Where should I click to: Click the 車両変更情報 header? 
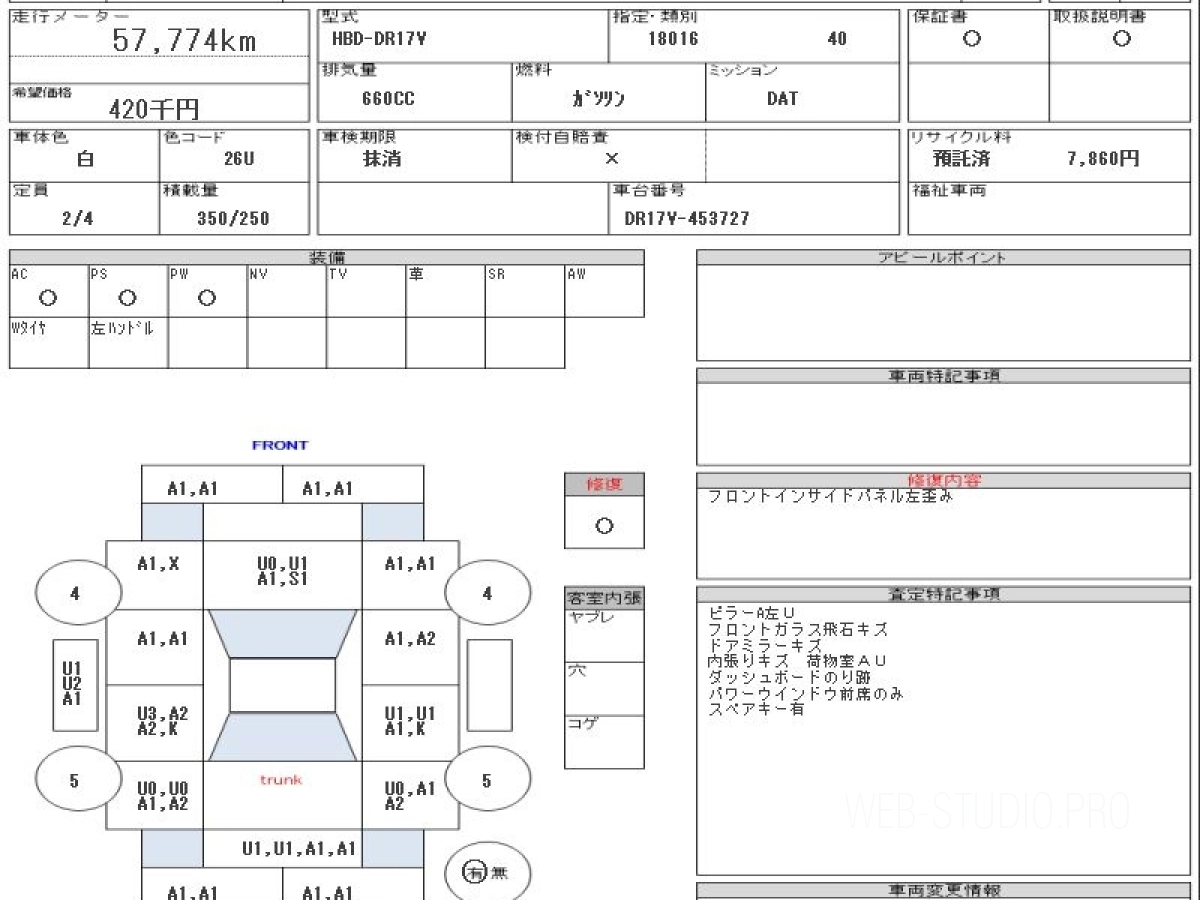[x=943, y=890]
